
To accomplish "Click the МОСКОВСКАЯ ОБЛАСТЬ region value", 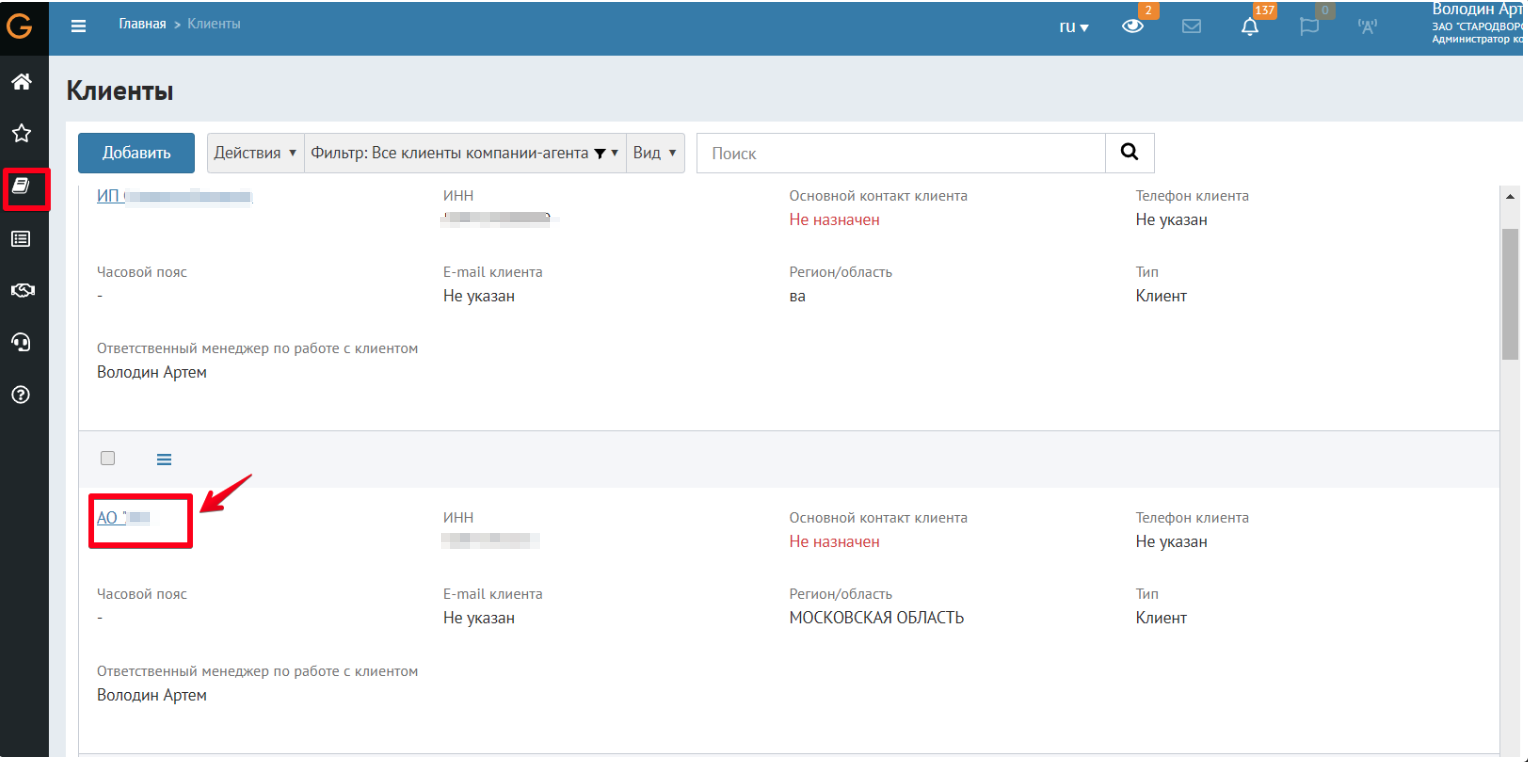I will 876,618.
